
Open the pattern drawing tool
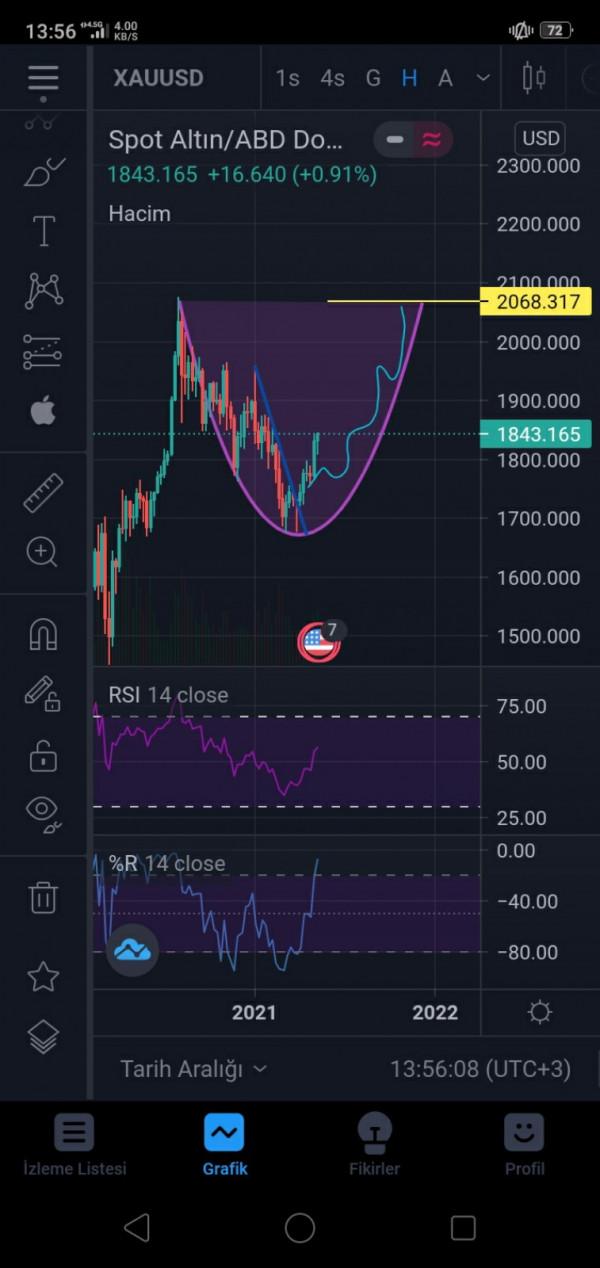pos(43,291)
